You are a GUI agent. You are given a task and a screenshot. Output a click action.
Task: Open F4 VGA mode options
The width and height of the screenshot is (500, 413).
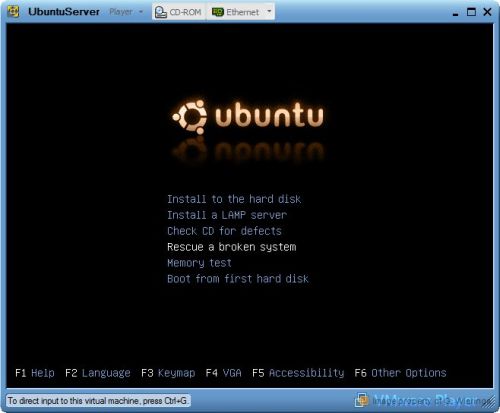pos(223,373)
